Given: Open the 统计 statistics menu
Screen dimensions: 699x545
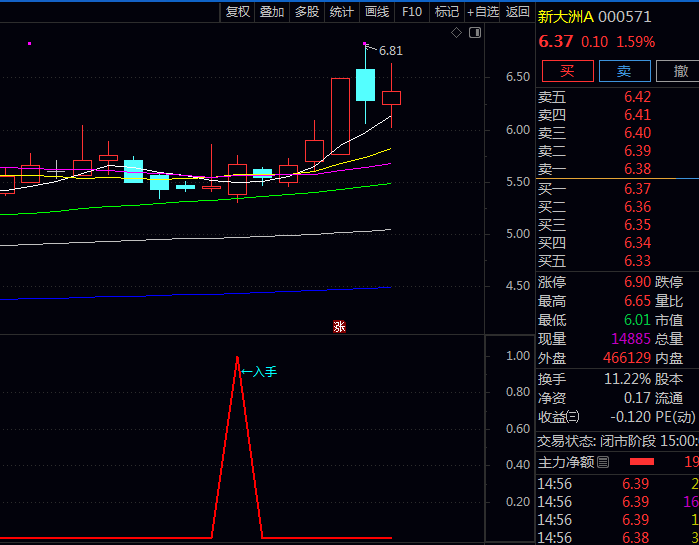Looking at the screenshot, I should pyautogui.click(x=342, y=12).
